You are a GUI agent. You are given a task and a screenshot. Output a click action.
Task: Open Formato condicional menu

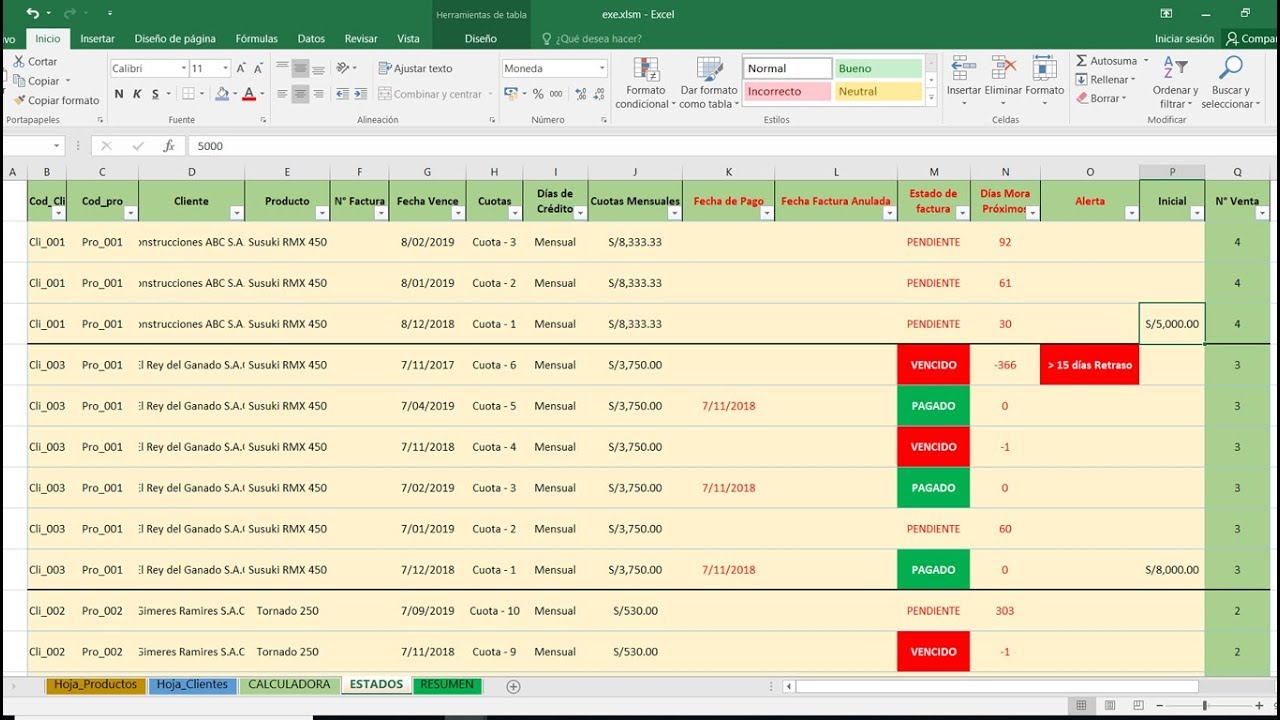645,83
